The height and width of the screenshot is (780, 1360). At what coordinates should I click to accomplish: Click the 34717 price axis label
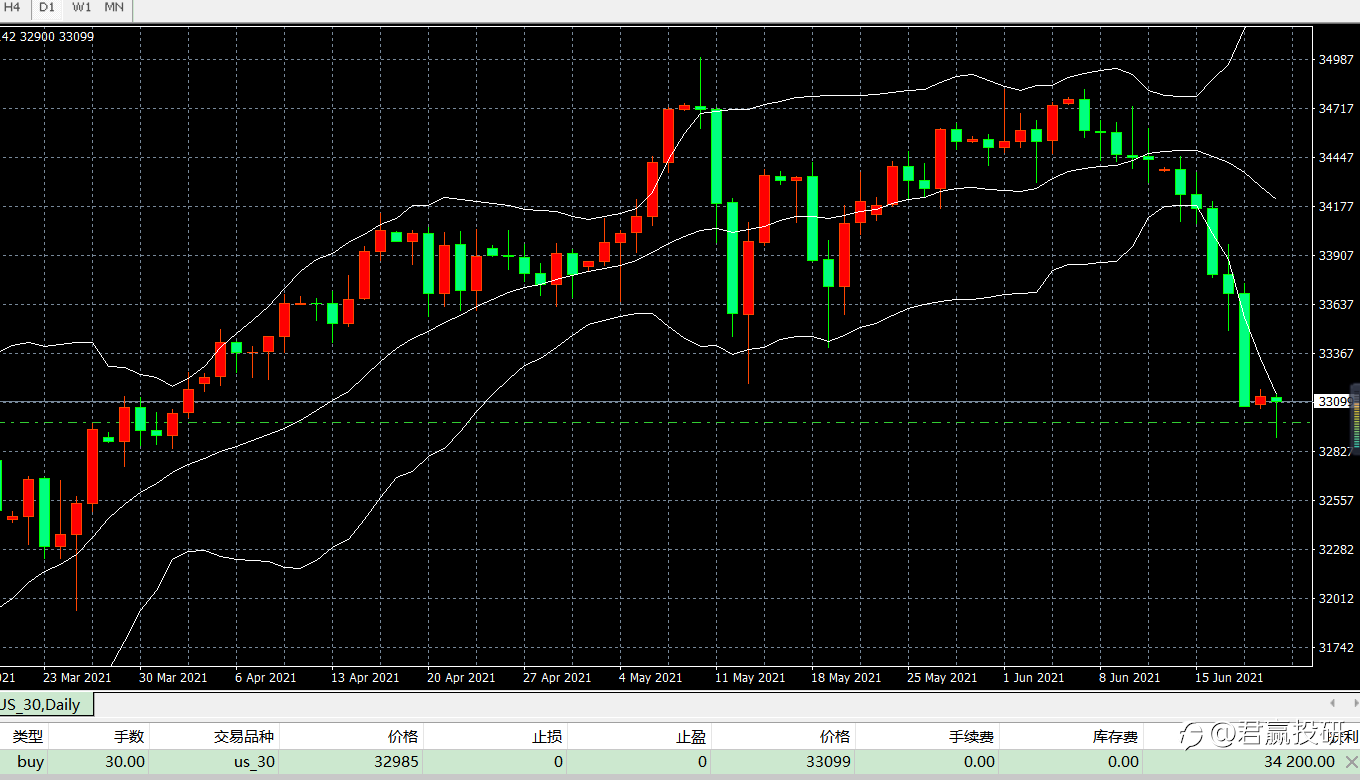1337,109
